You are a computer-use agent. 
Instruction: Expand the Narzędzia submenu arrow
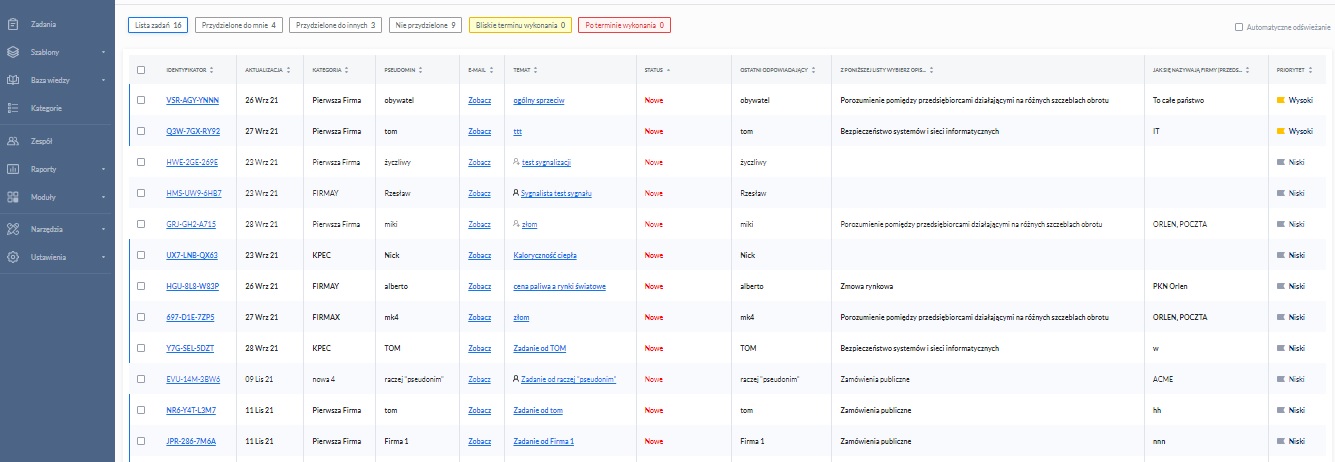coord(103,229)
